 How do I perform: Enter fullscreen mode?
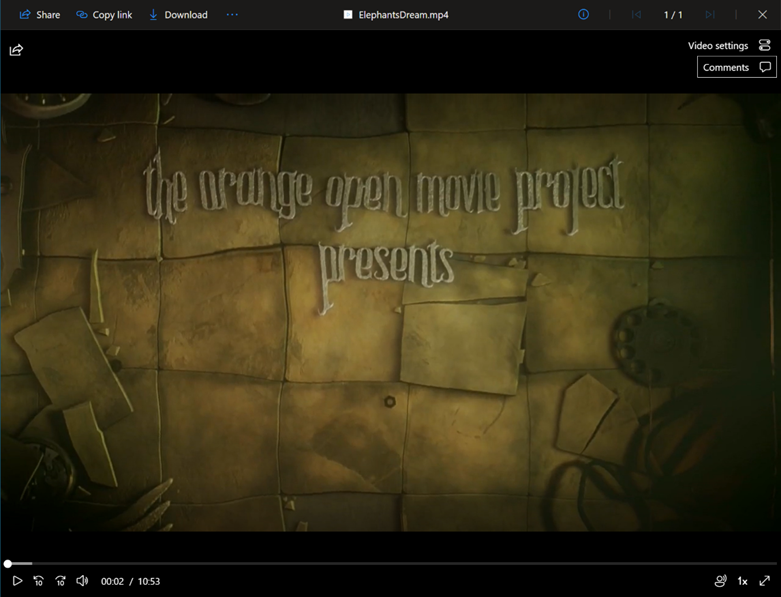pos(765,581)
